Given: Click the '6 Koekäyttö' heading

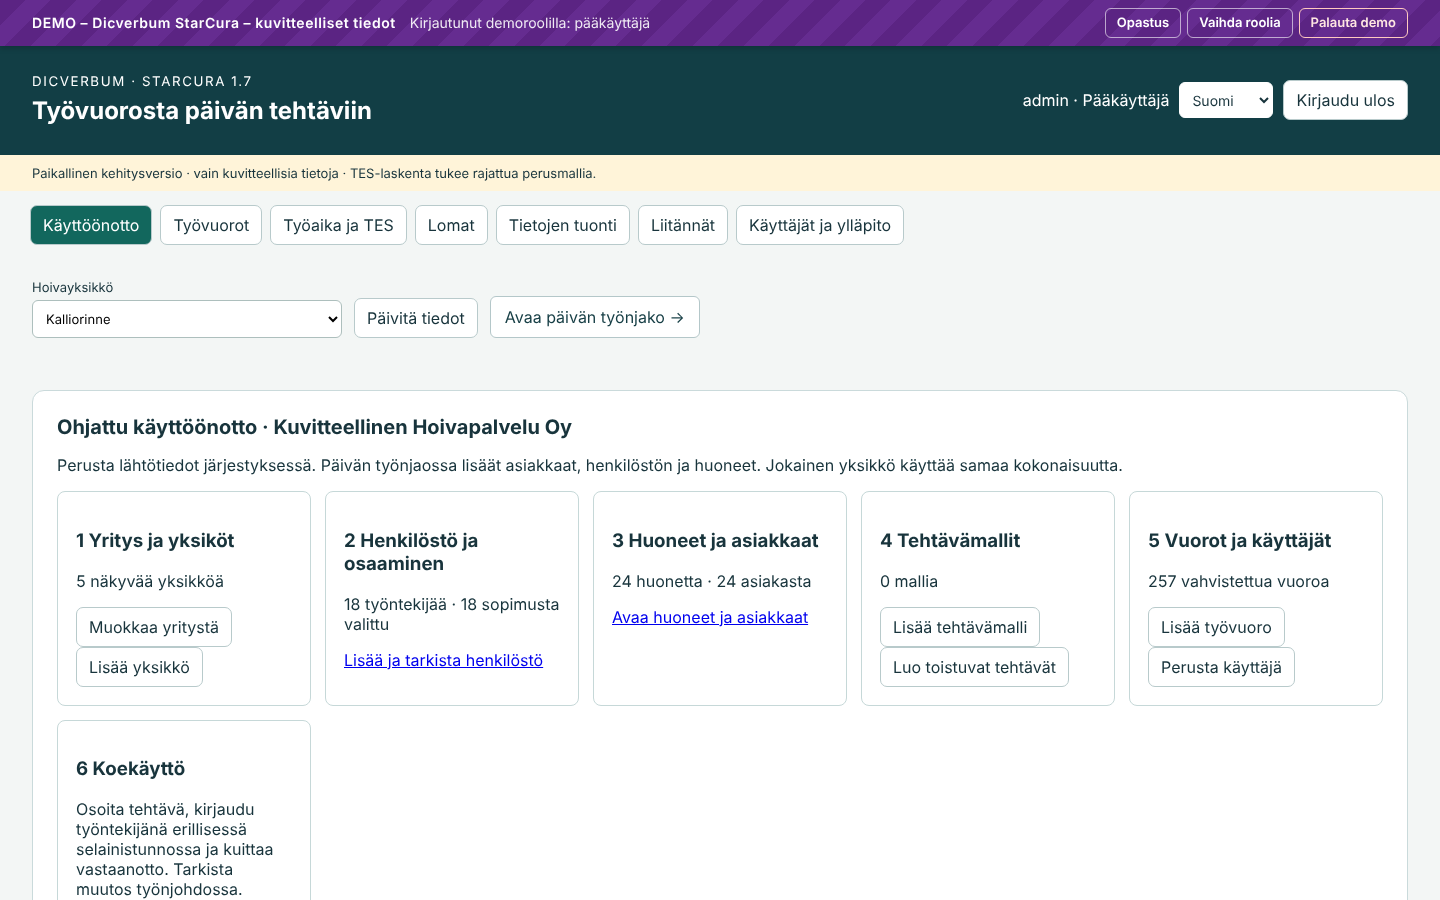Looking at the screenshot, I should pyautogui.click(x=130, y=768).
